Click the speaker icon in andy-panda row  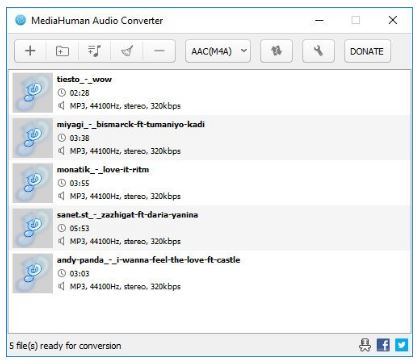[61, 286]
